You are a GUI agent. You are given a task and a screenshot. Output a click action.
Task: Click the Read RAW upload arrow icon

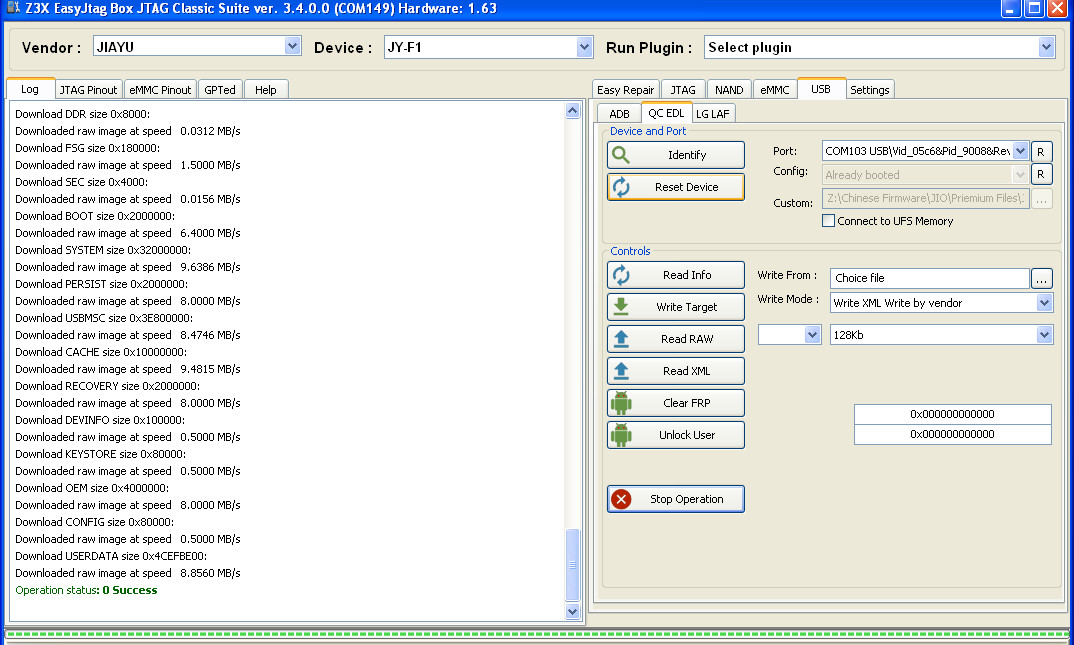pos(621,338)
